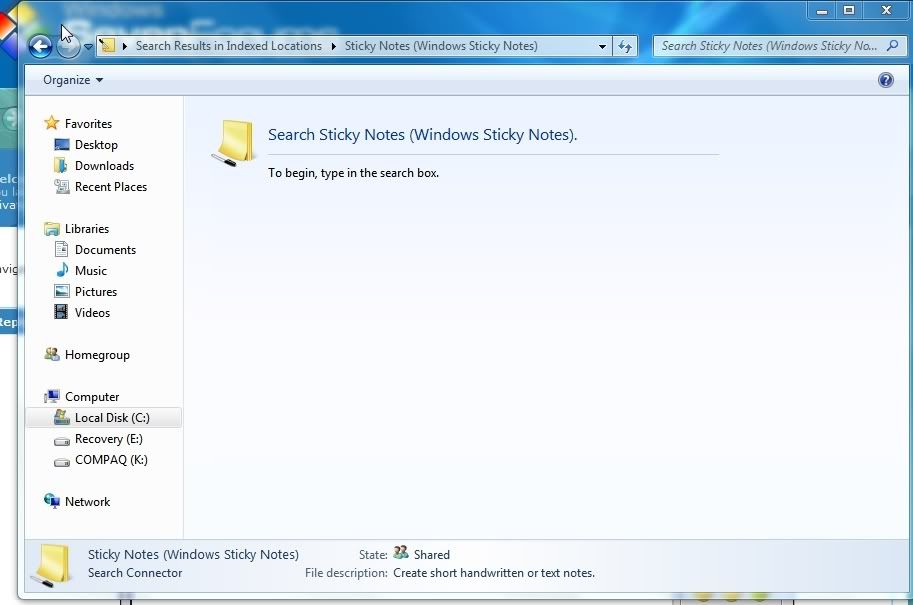
Task: Open the recent pages dropdown arrow
Action: tap(88, 47)
